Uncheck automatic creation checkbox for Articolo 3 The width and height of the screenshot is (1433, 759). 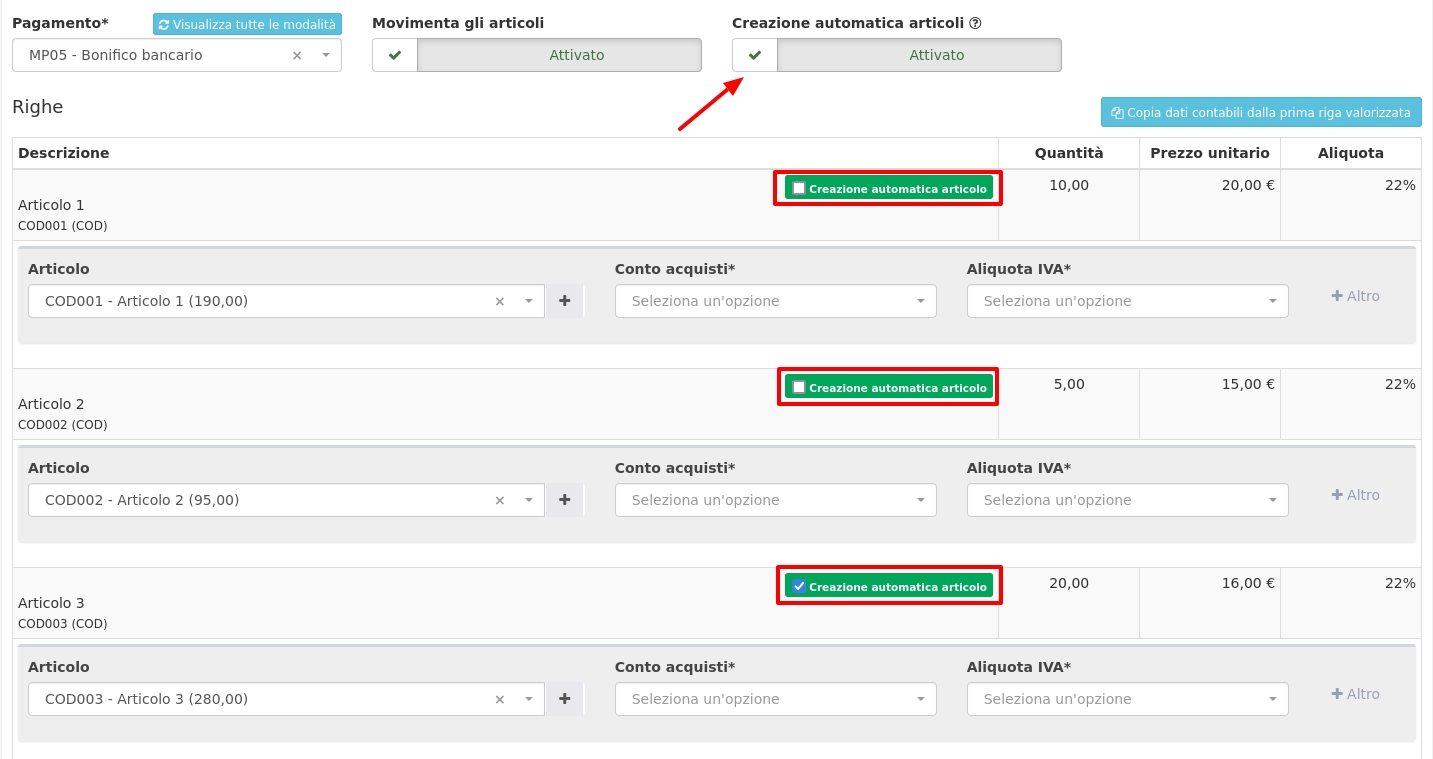coord(799,586)
